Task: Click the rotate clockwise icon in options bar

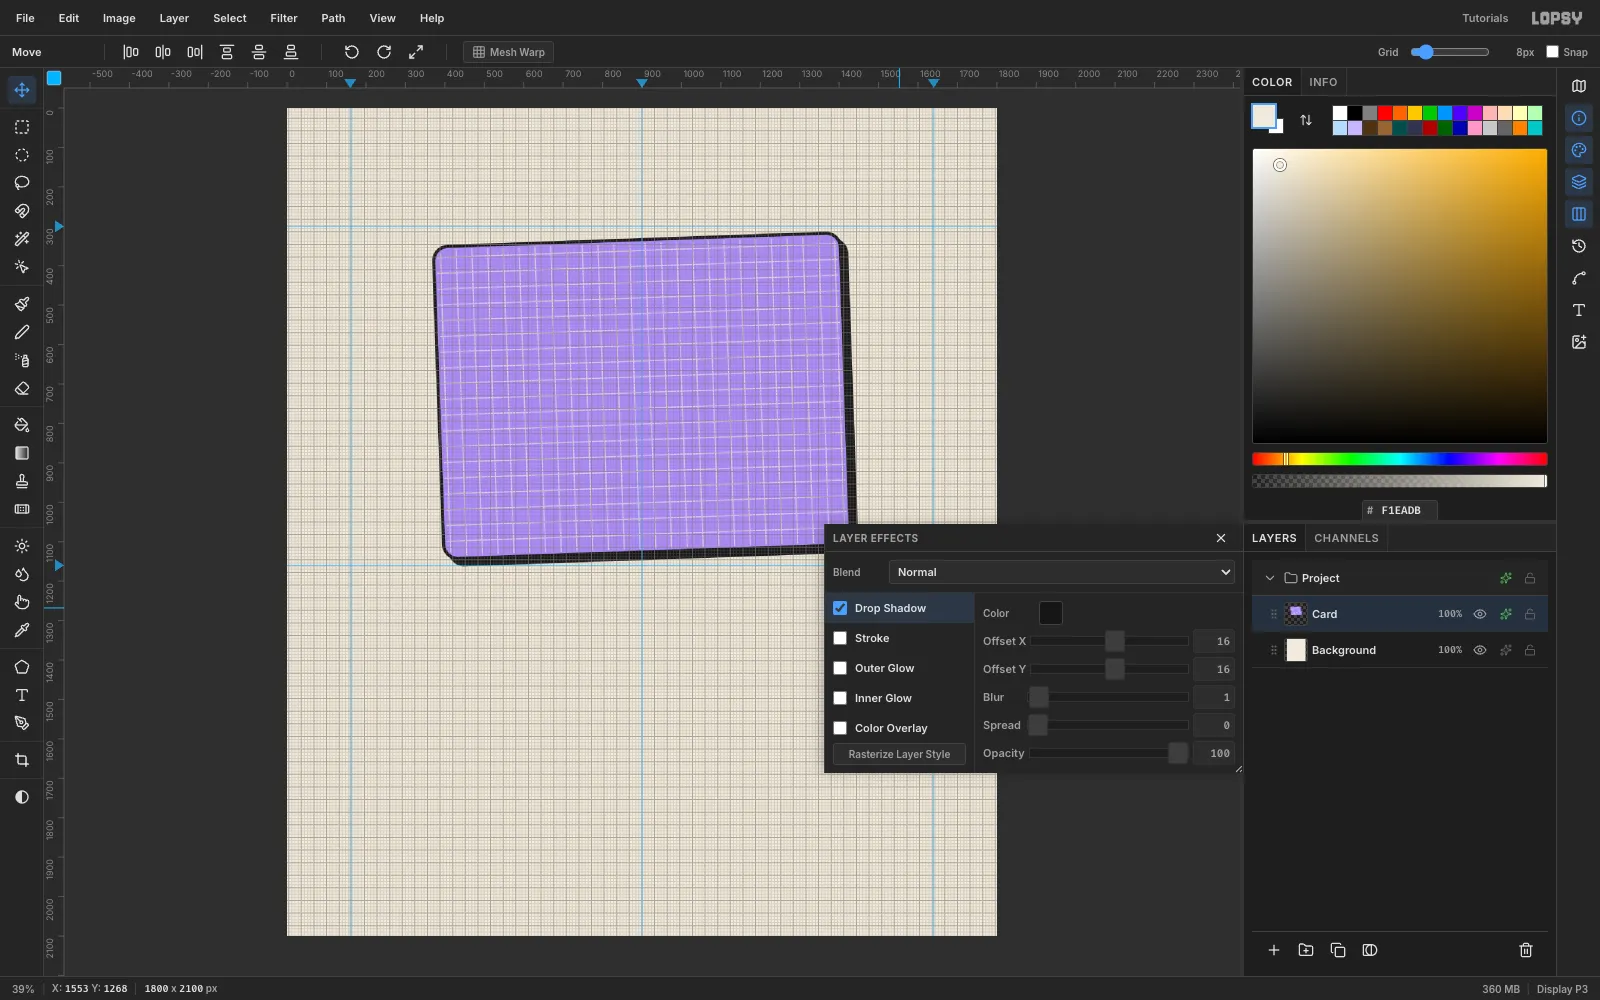Action: coord(384,52)
